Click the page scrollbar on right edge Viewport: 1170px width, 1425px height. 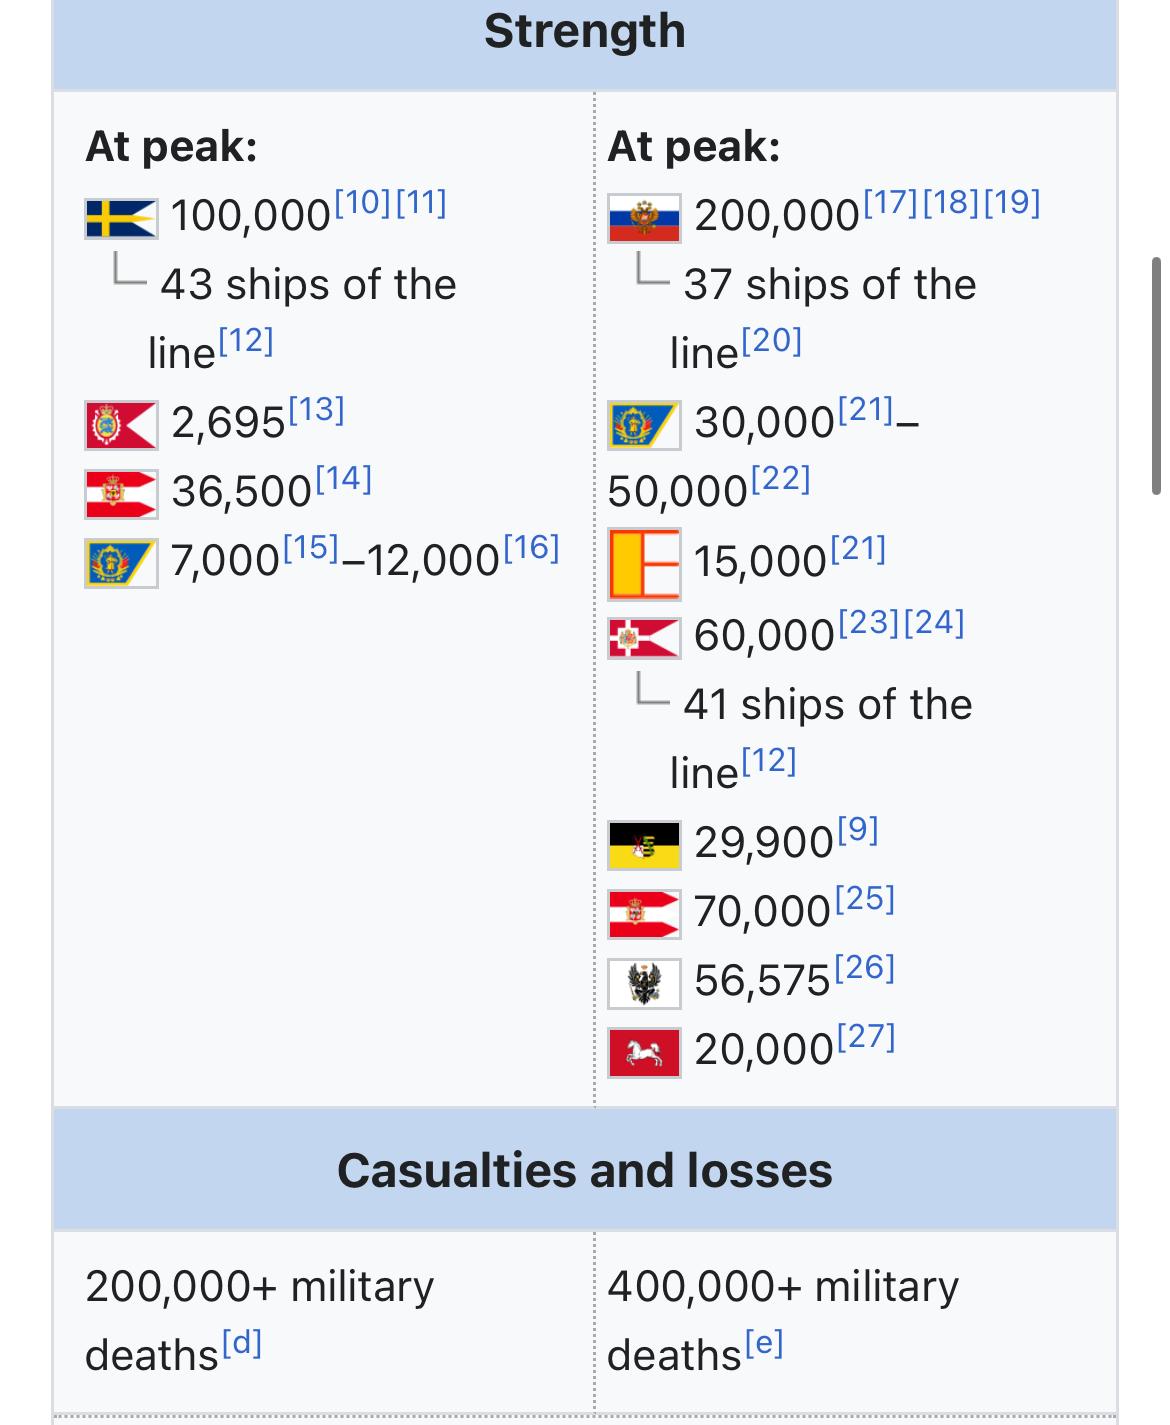[x=1157, y=375]
